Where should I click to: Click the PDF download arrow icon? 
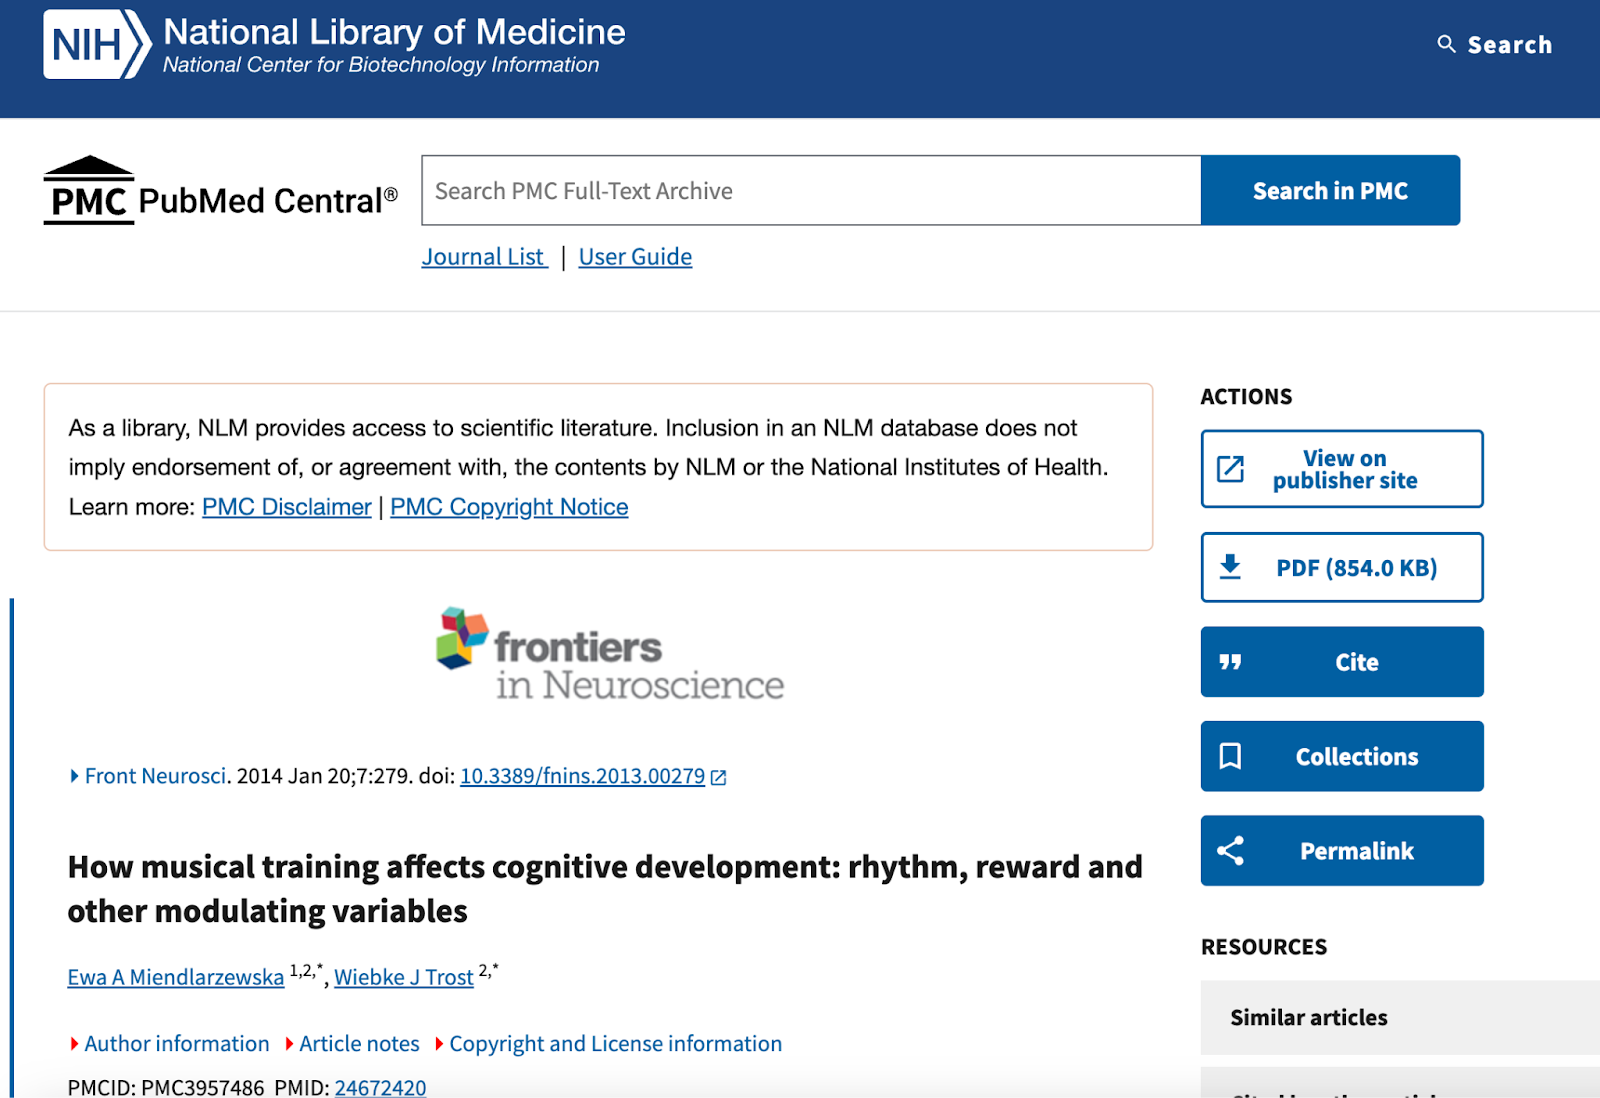point(1230,567)
